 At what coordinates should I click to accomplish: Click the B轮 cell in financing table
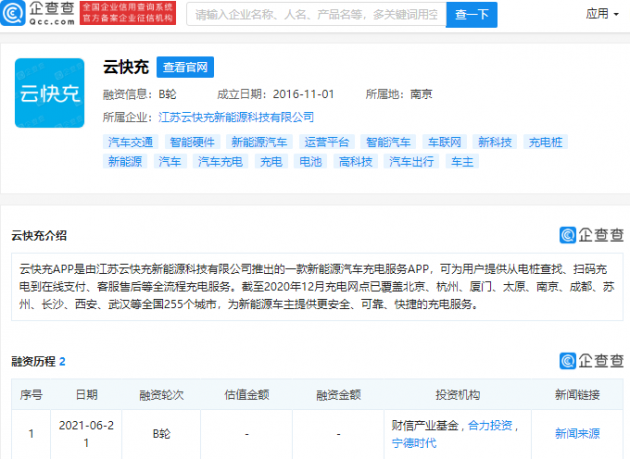pos(162,434)
